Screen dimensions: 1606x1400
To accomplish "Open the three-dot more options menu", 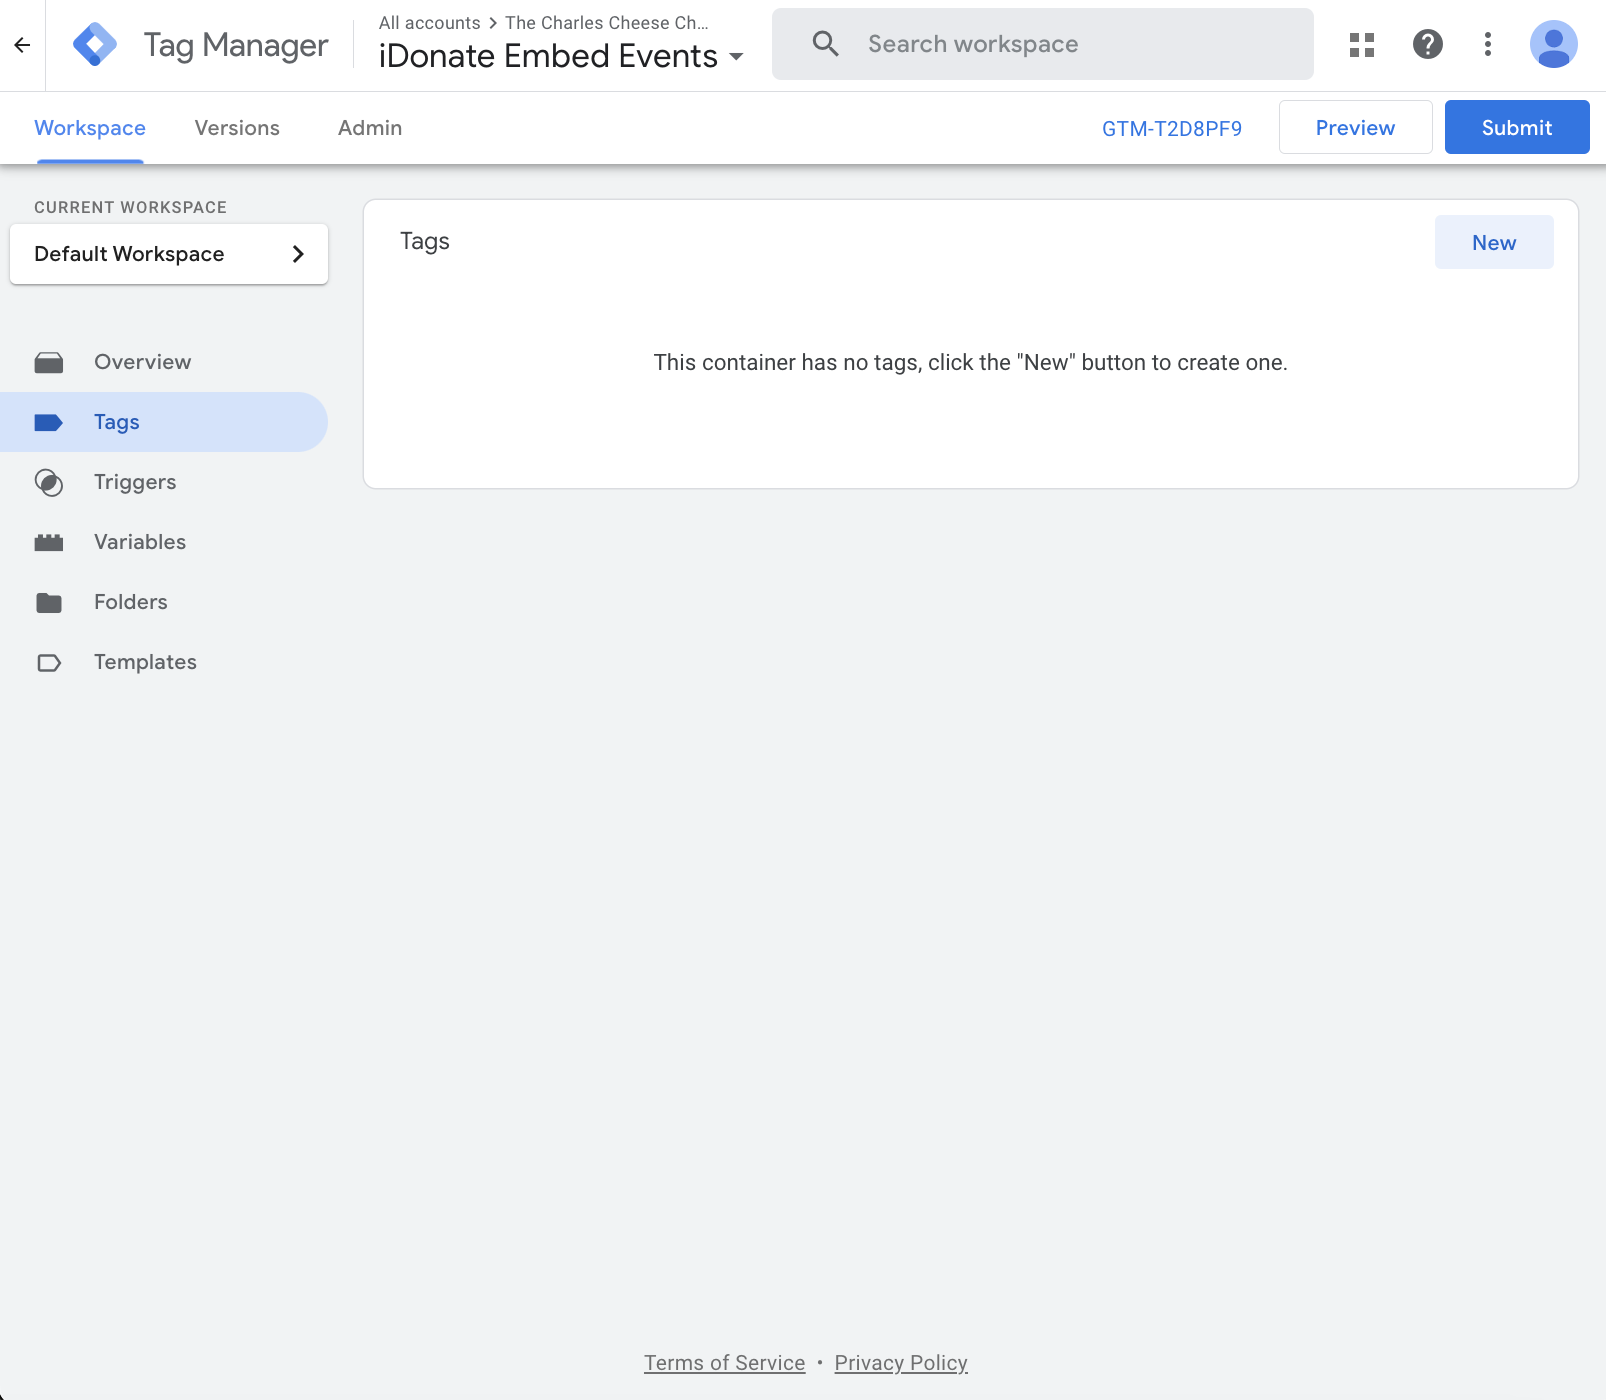I will point(1488,44).
